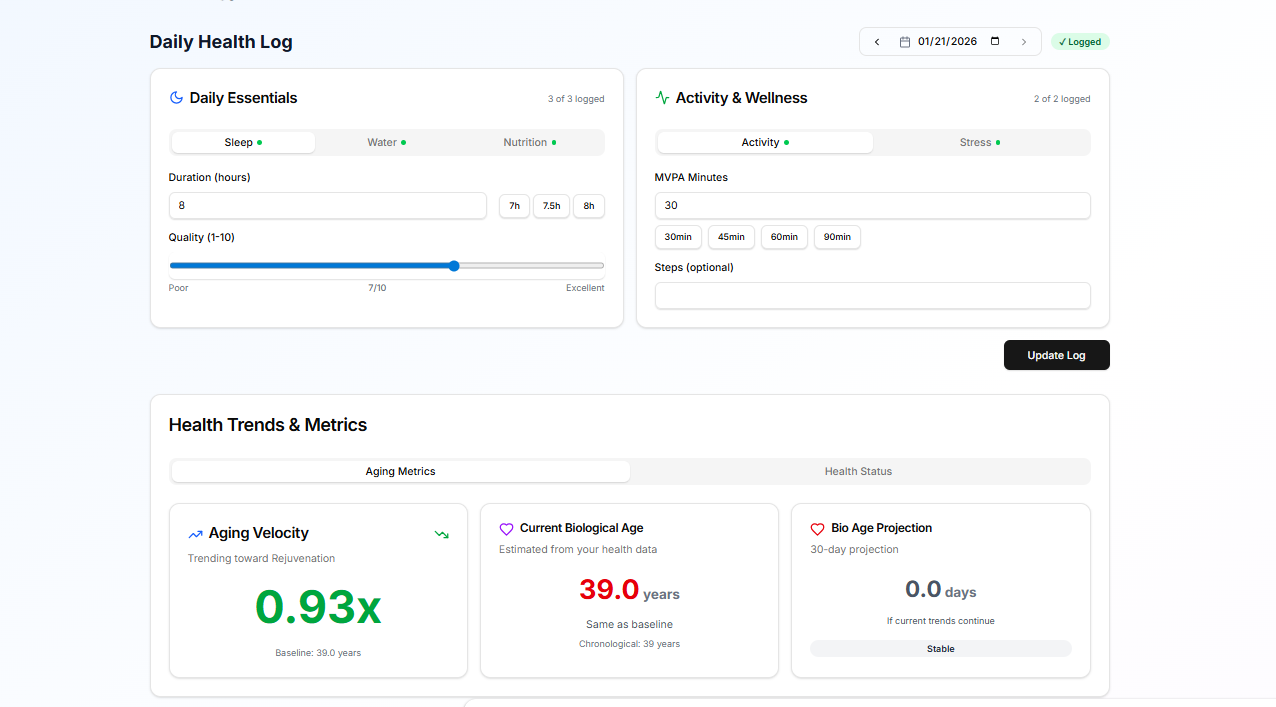Click the pulse icon beside Activity & Wellness
The image size is (1276, 707).
[662, 98]
